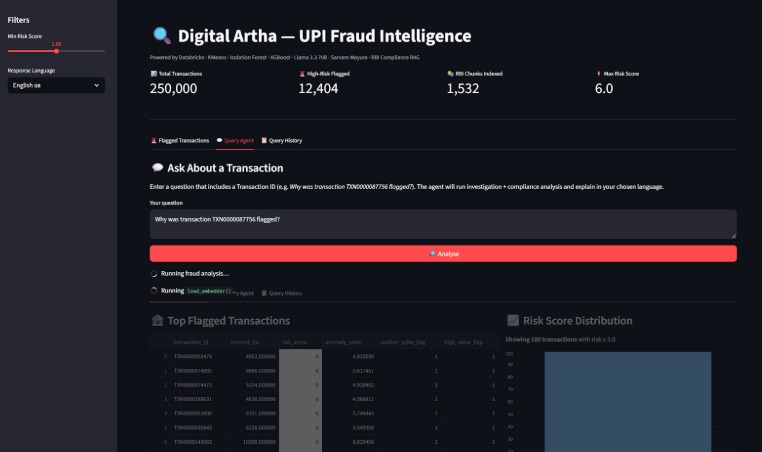Click the red Analyse button
The width and height of the screenshot is (762, 452).
click(x=443, y=254)
